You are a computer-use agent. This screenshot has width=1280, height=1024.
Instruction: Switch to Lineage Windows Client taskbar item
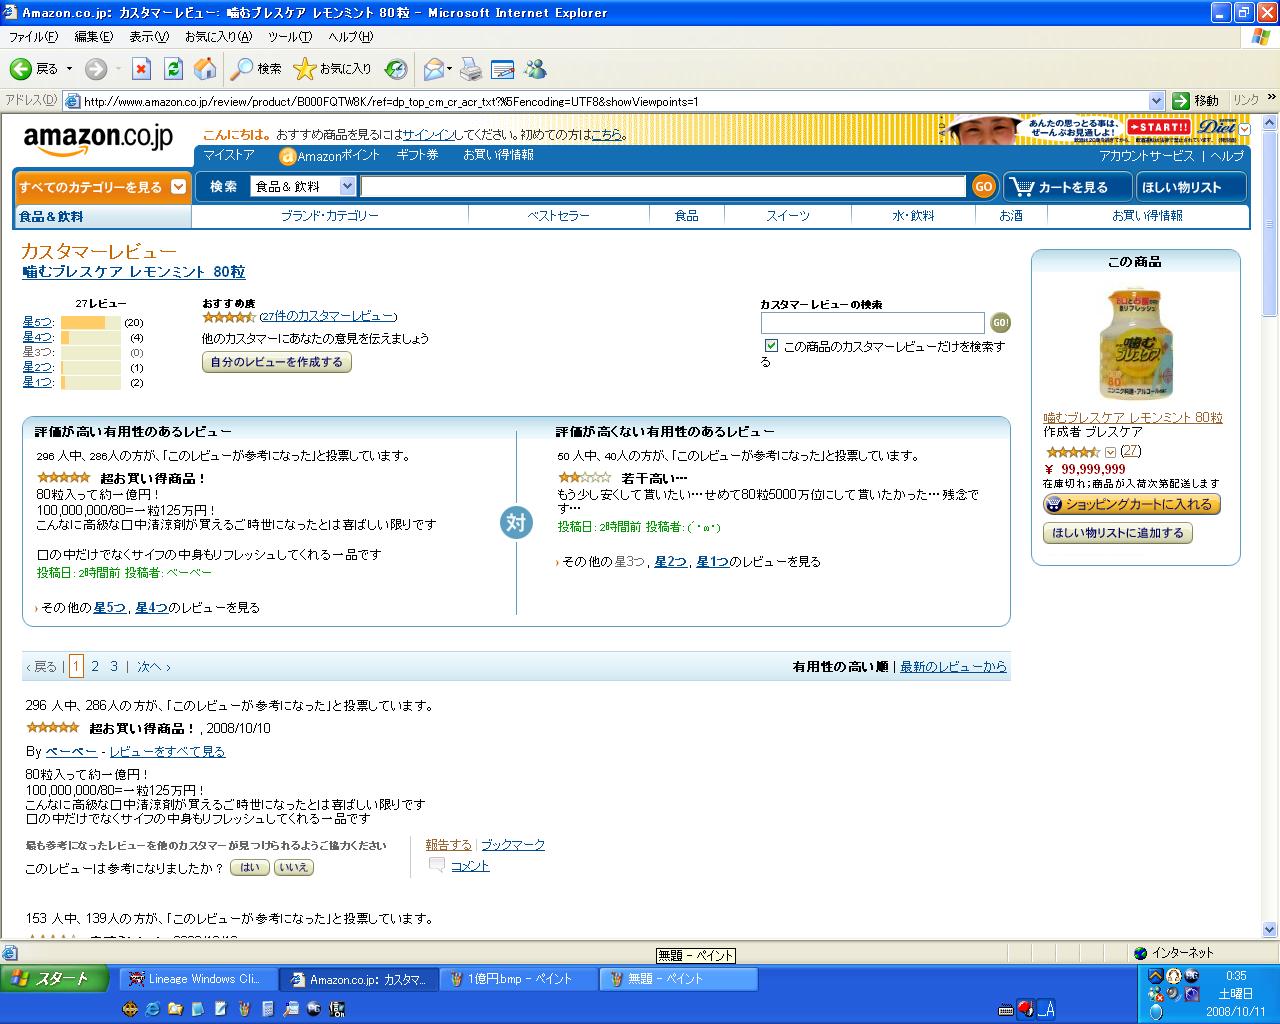pyautogui.click(x=198, y=979)
